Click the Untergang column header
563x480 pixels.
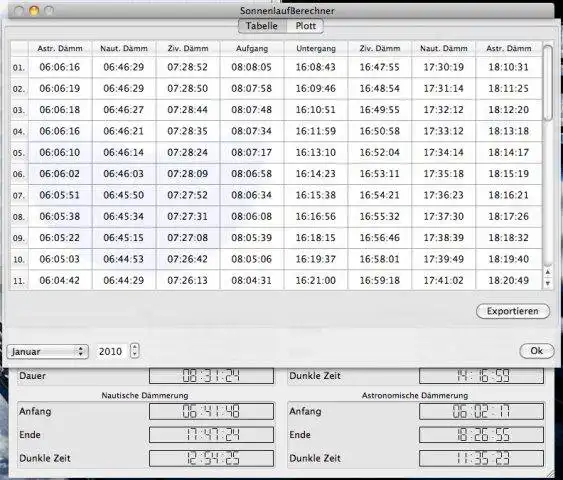click(316, 48)
